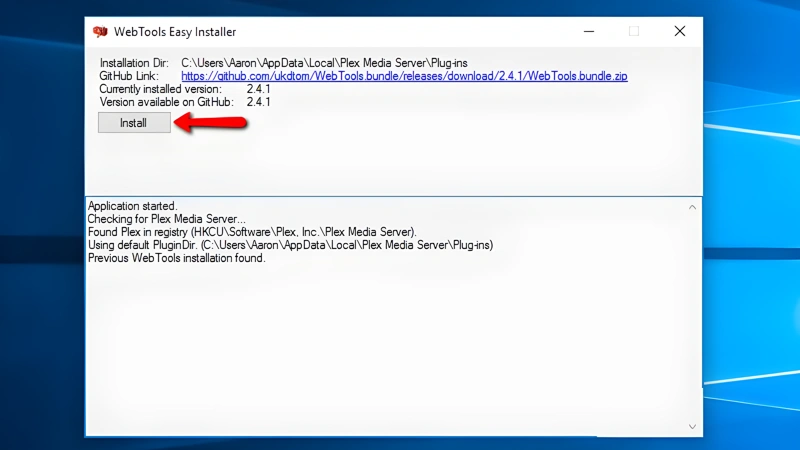The width and height of the screenshot is (800, 450).
Task: Click the 'Found Plex in registry' log line
Action: click(x=252, y=232)
